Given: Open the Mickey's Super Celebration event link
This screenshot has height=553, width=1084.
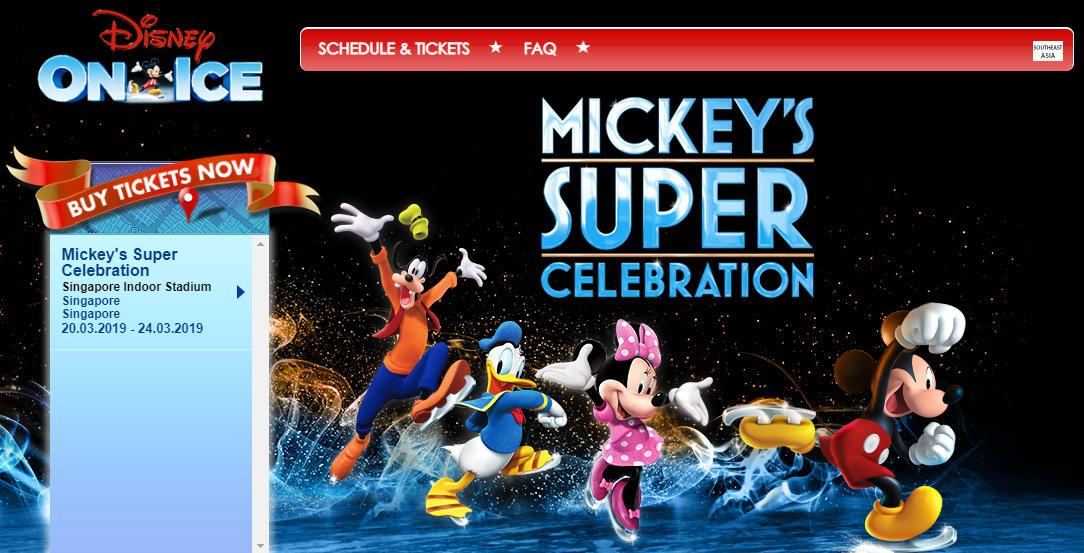Looking at the screenshot, I should tap(120, 262).
